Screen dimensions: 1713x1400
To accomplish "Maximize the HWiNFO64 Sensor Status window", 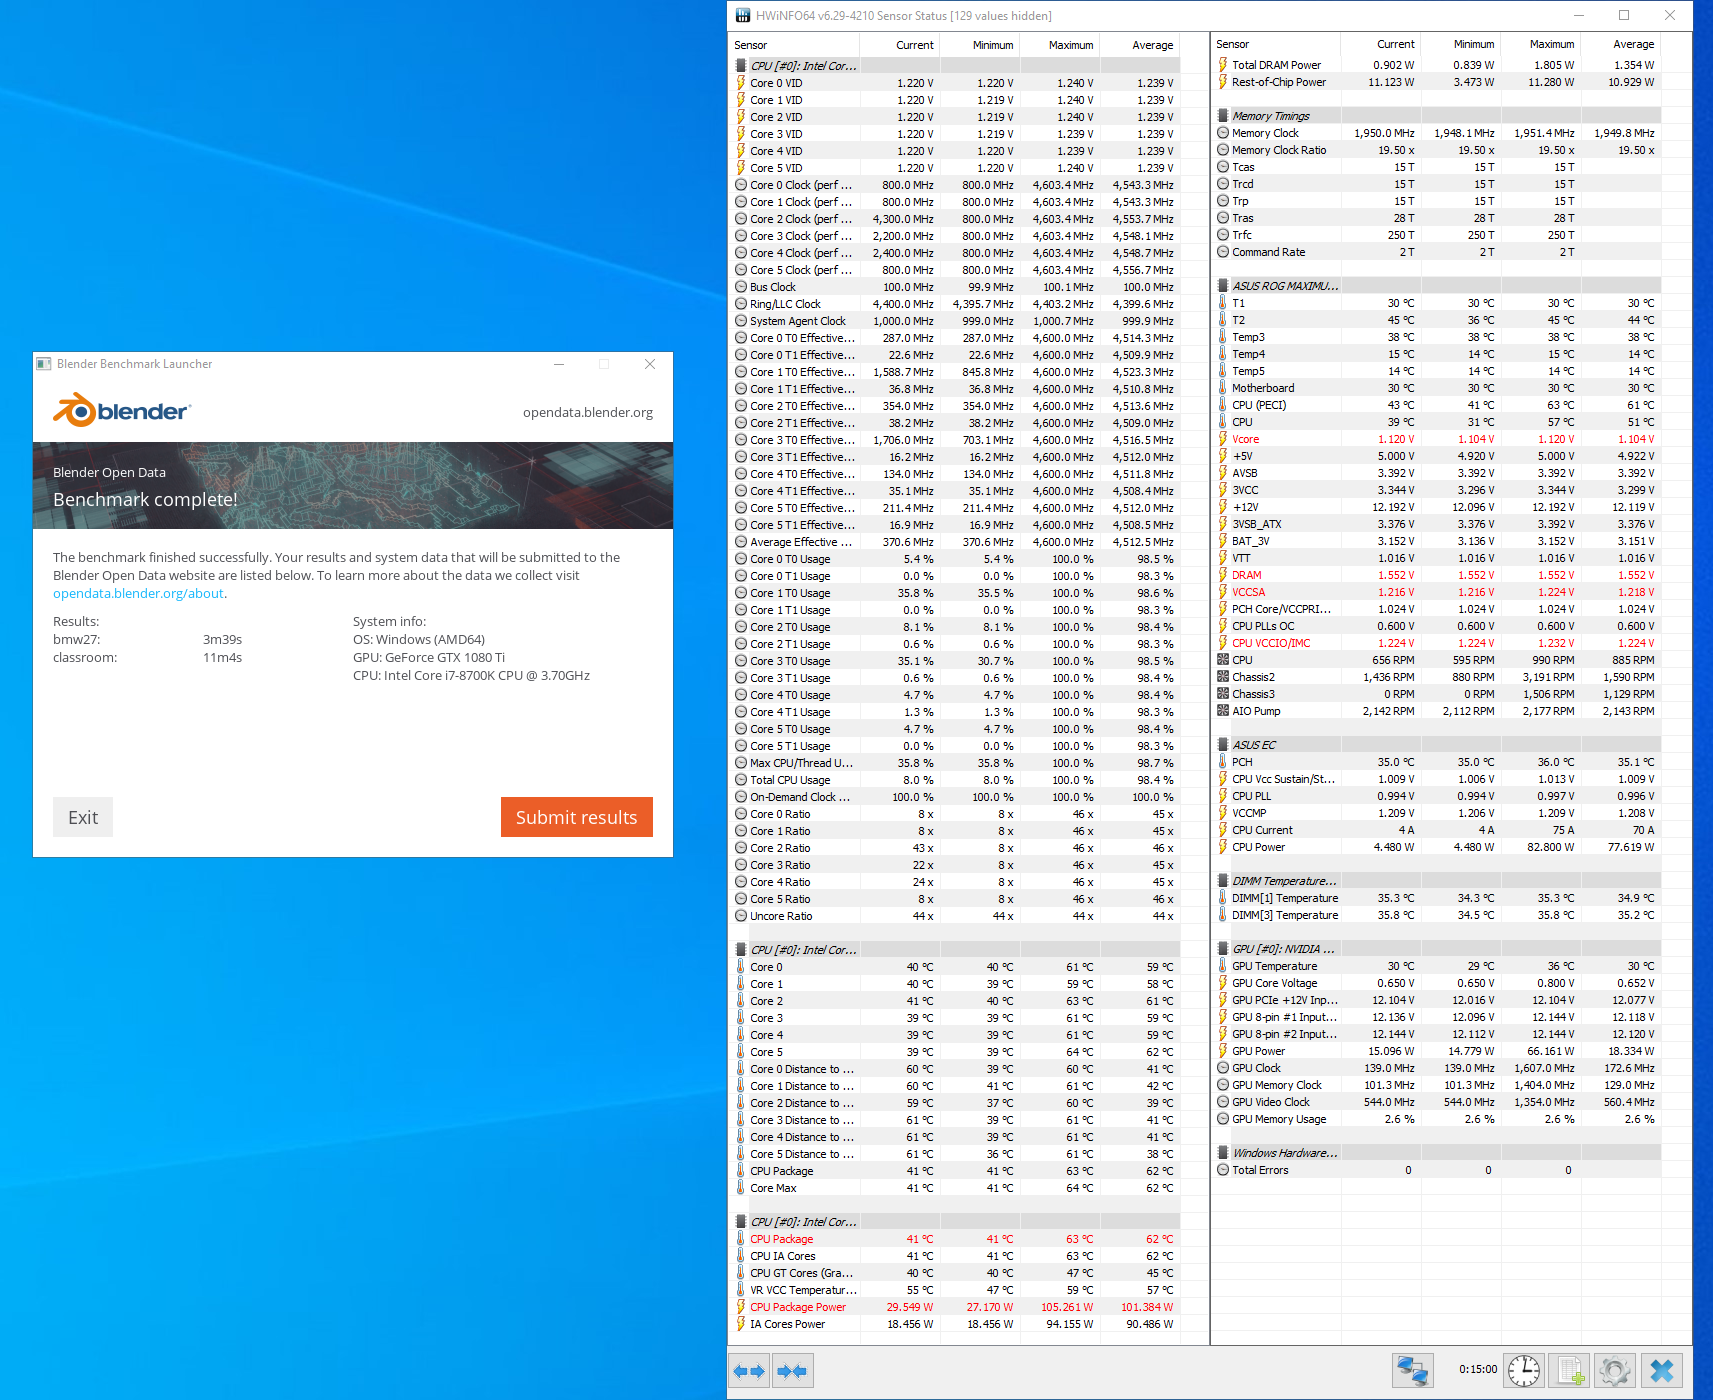I will pos(1624,15).
